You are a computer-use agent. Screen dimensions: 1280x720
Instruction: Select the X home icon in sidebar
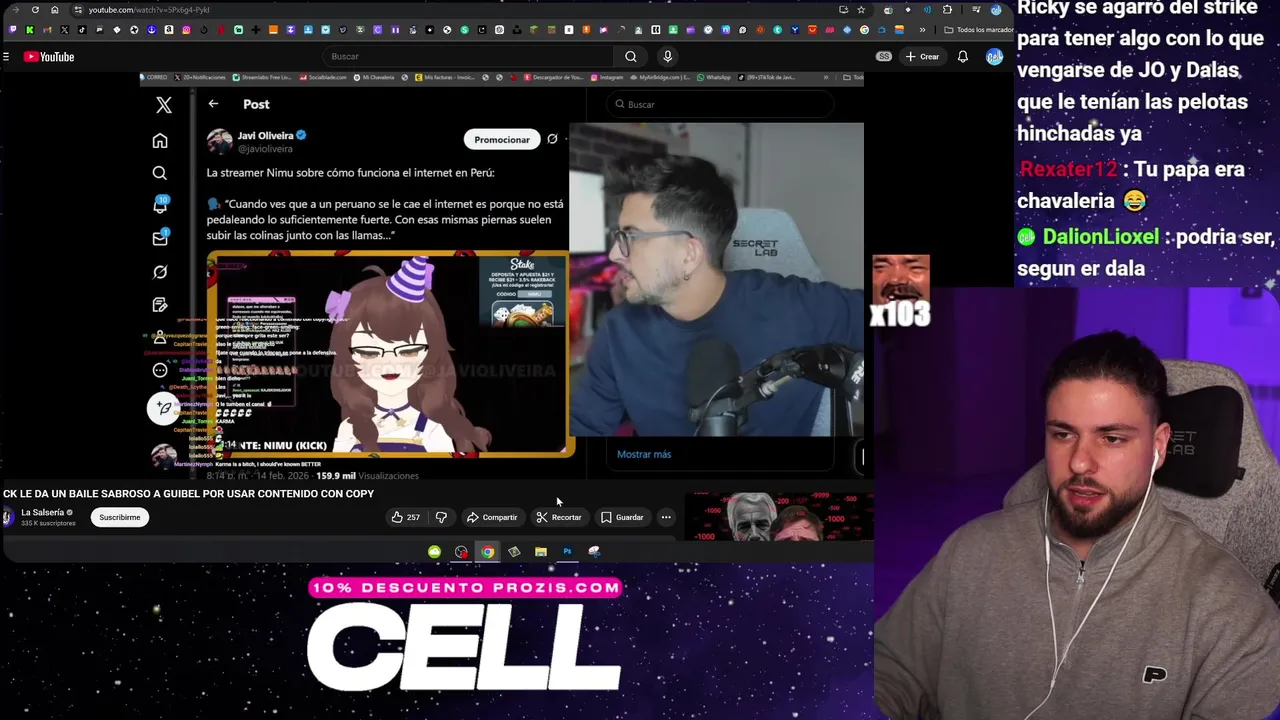(x=160, y=141)
